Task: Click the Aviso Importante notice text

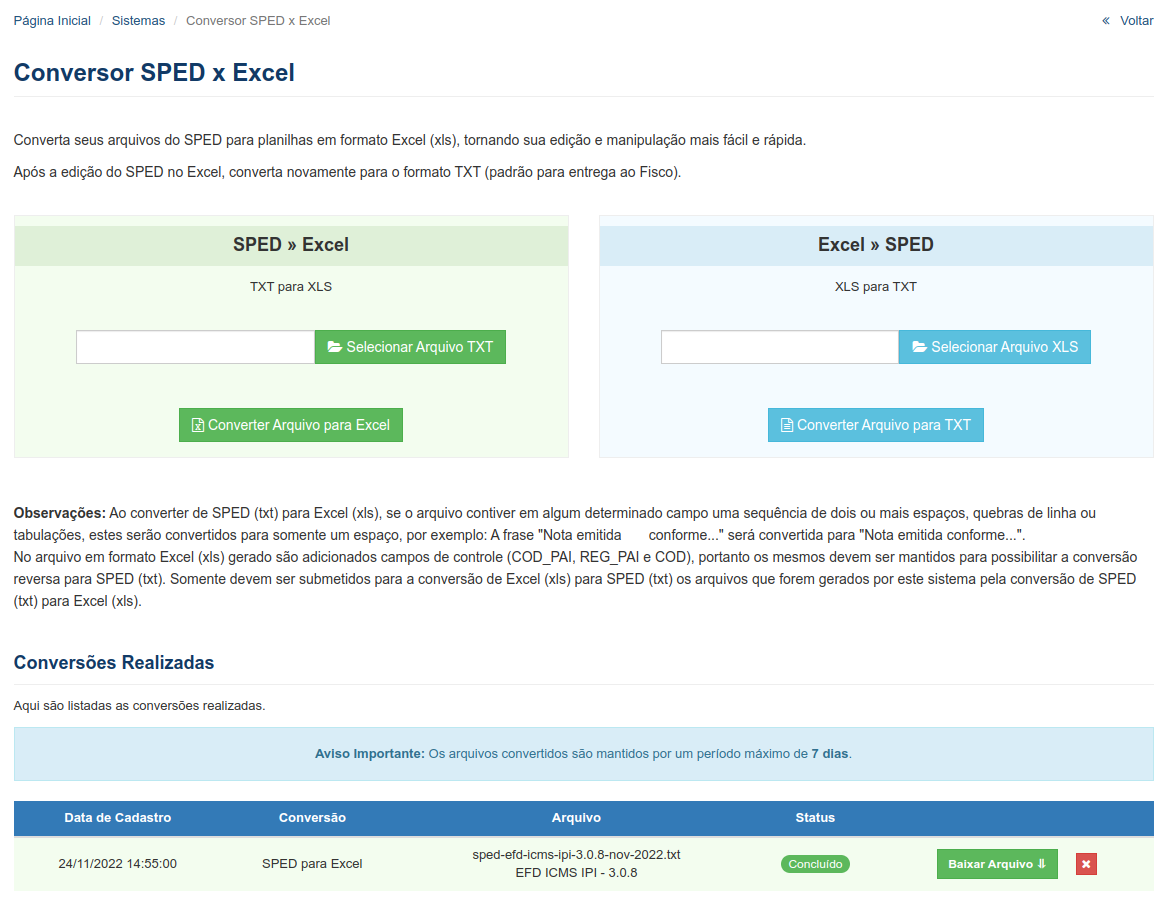Action: point(583,754)
